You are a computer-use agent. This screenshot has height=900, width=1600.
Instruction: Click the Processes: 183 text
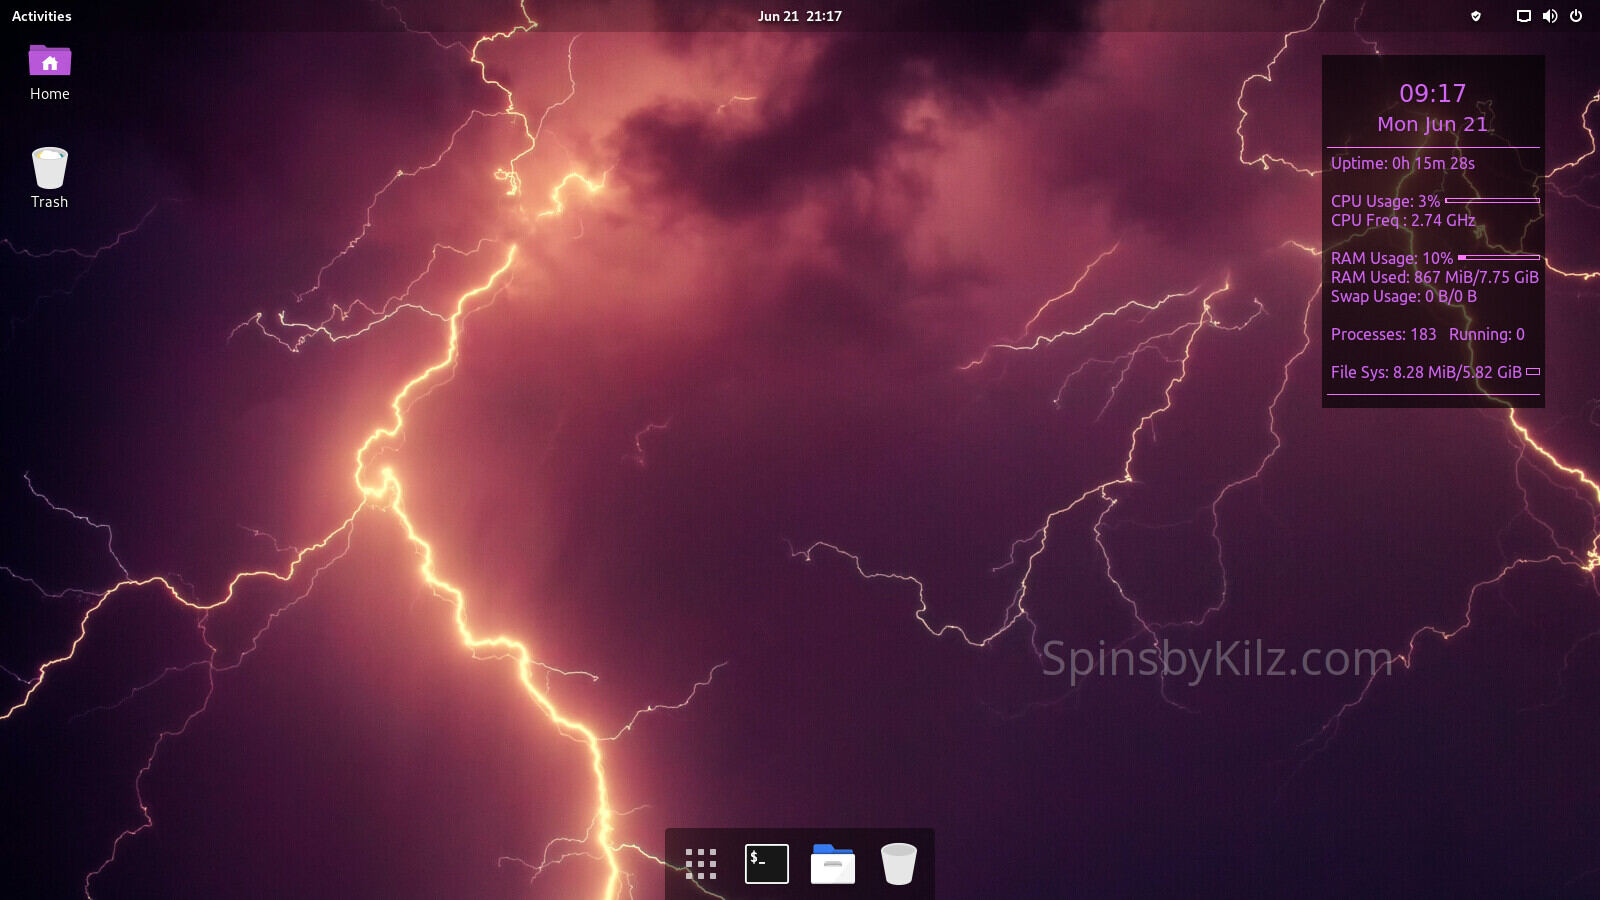tap(1383, 334)
